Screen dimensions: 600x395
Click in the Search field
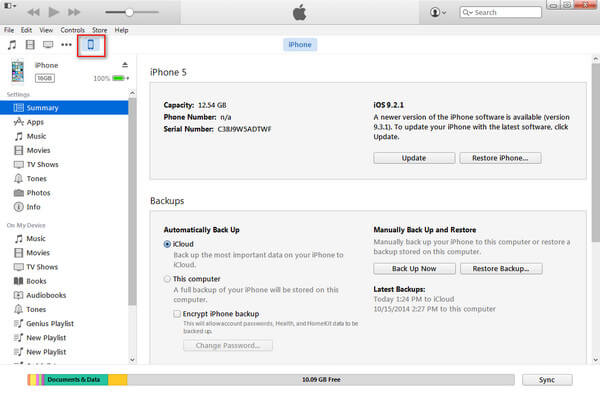[501, 12]
